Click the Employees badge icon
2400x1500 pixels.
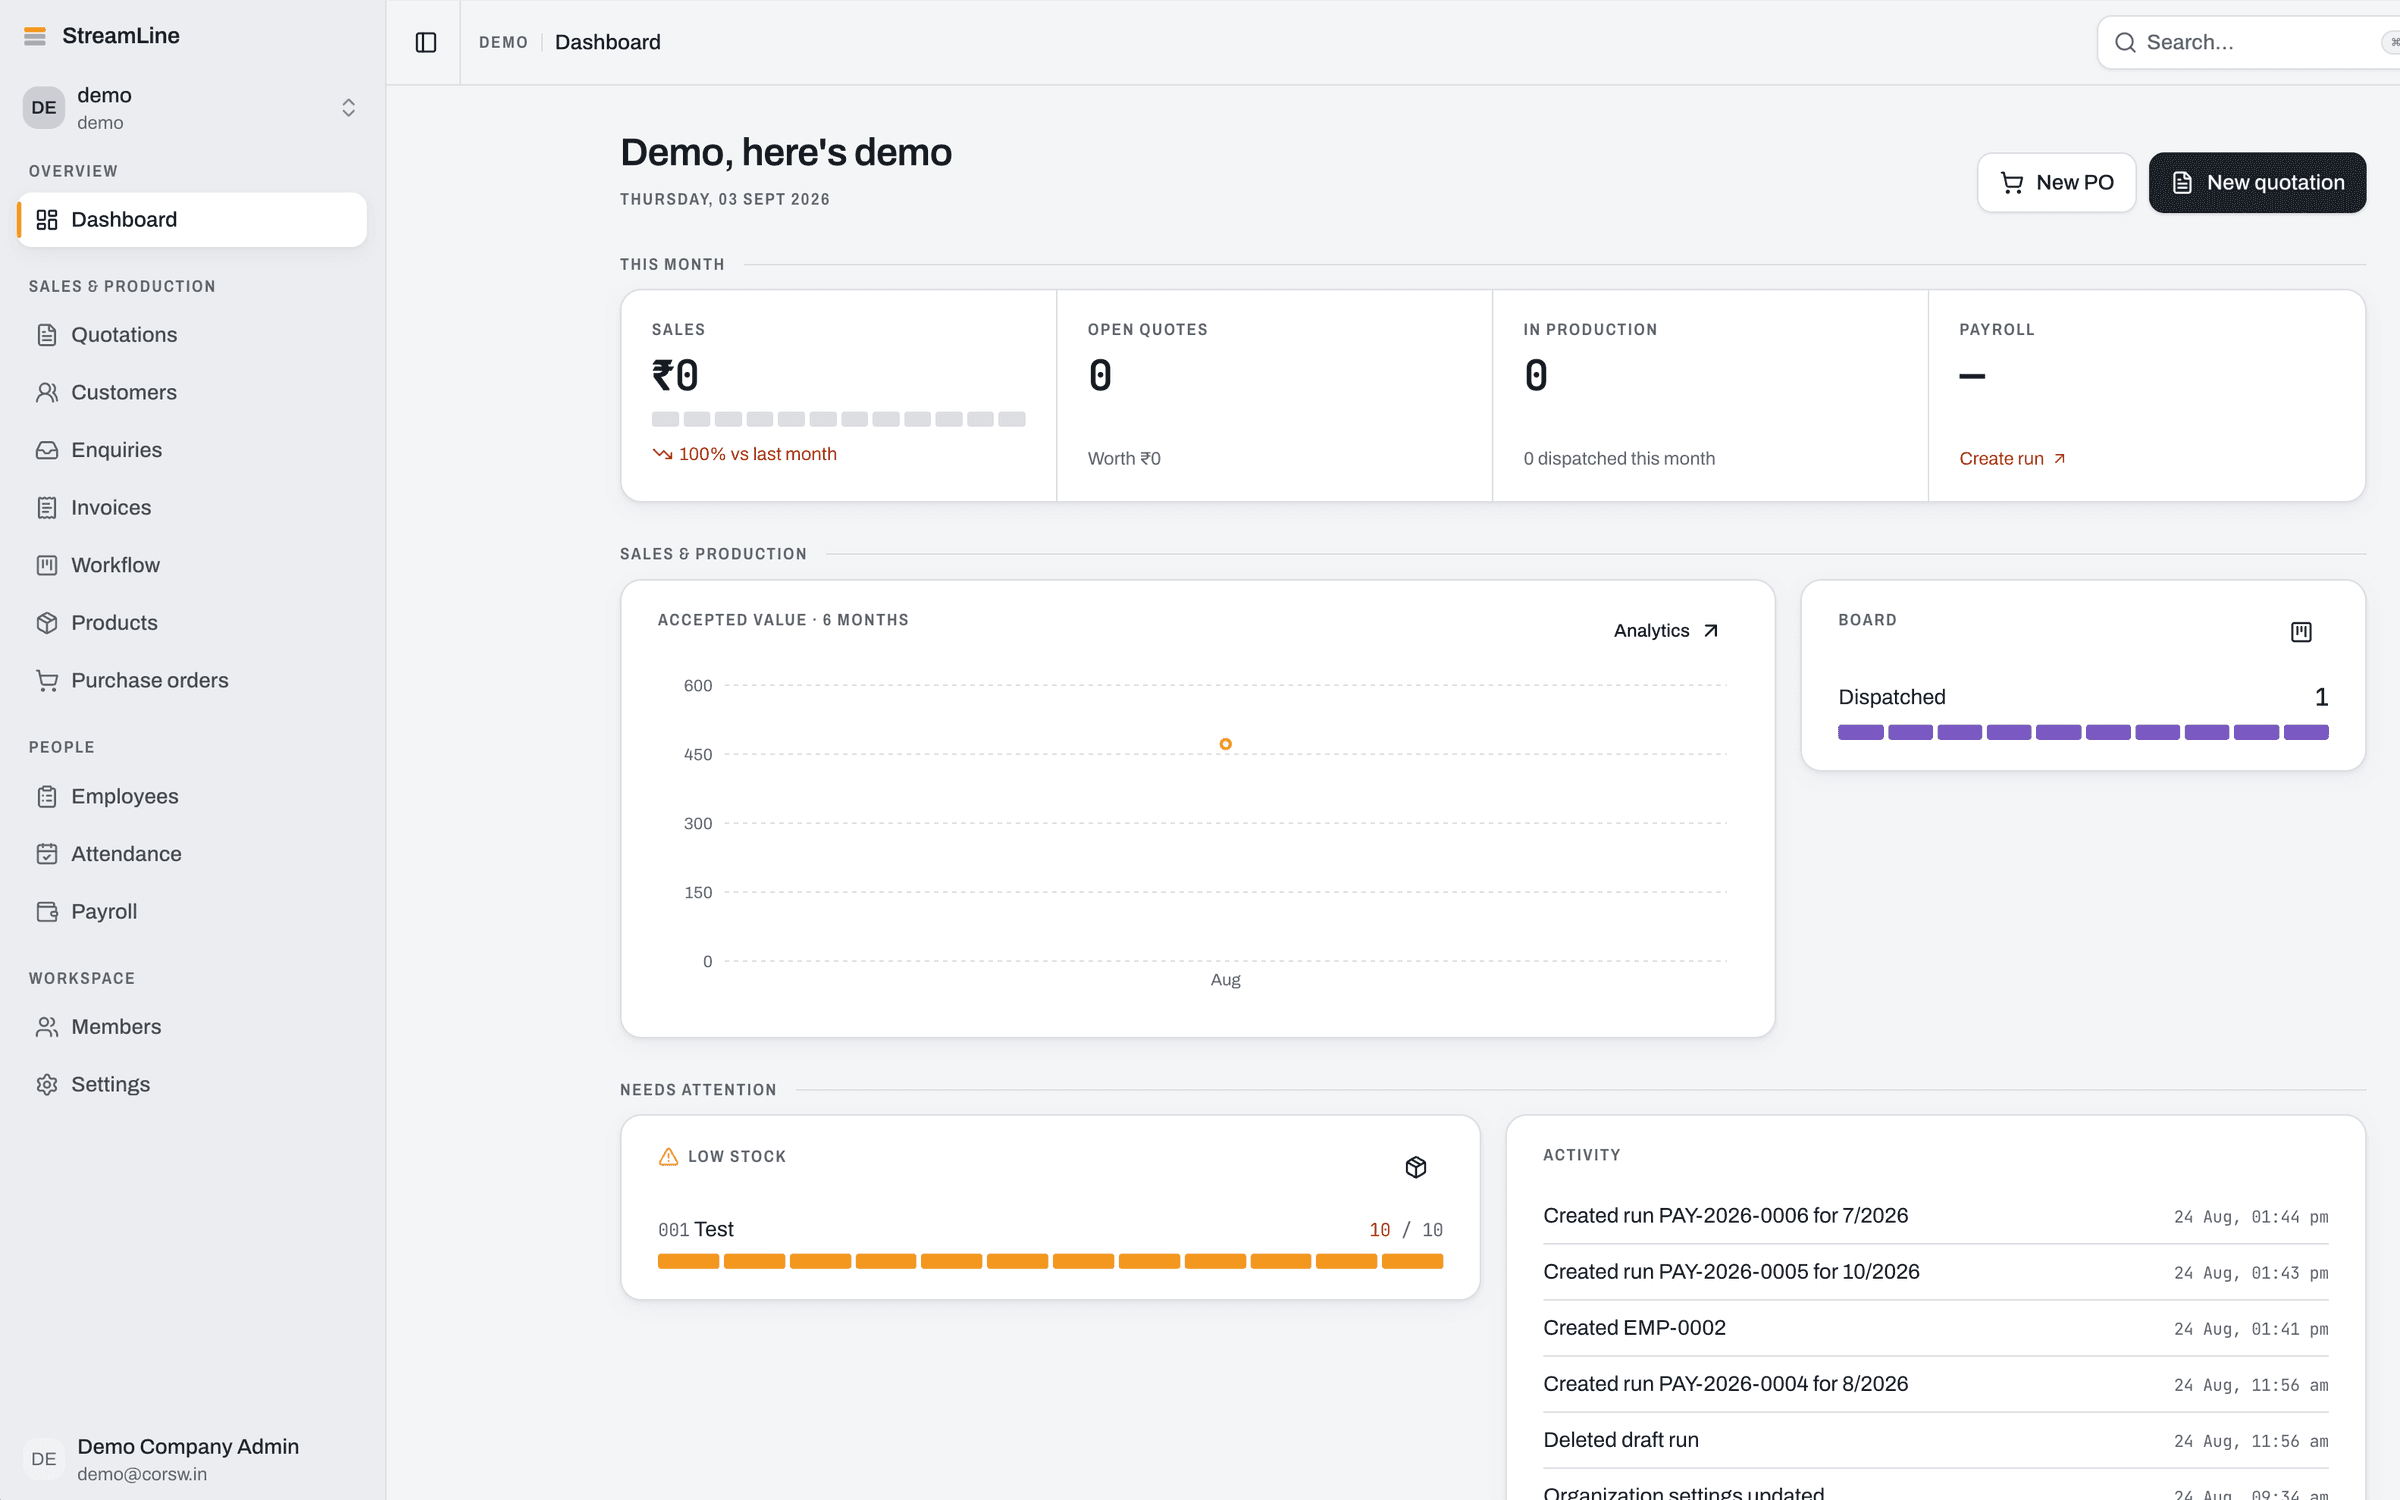[x=47, y=797]
